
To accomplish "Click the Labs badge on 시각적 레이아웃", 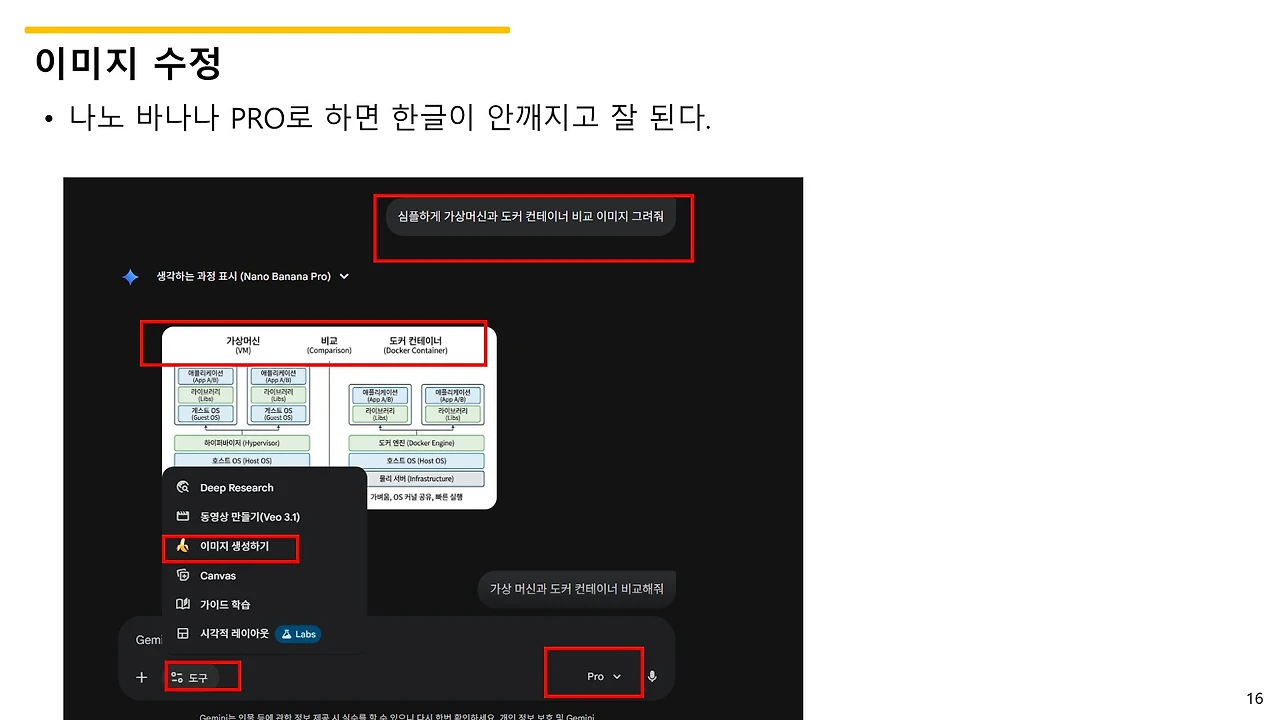I will tap(298, 633).
